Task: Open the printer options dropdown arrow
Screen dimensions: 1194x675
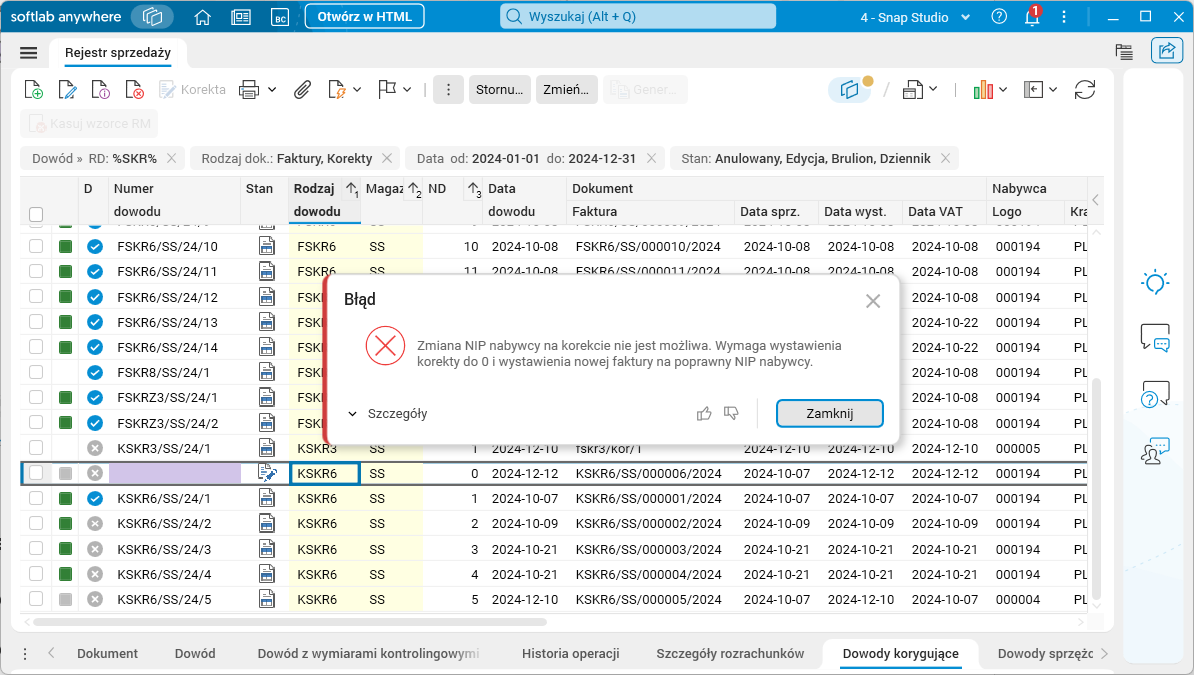Action: coord(272,90)
